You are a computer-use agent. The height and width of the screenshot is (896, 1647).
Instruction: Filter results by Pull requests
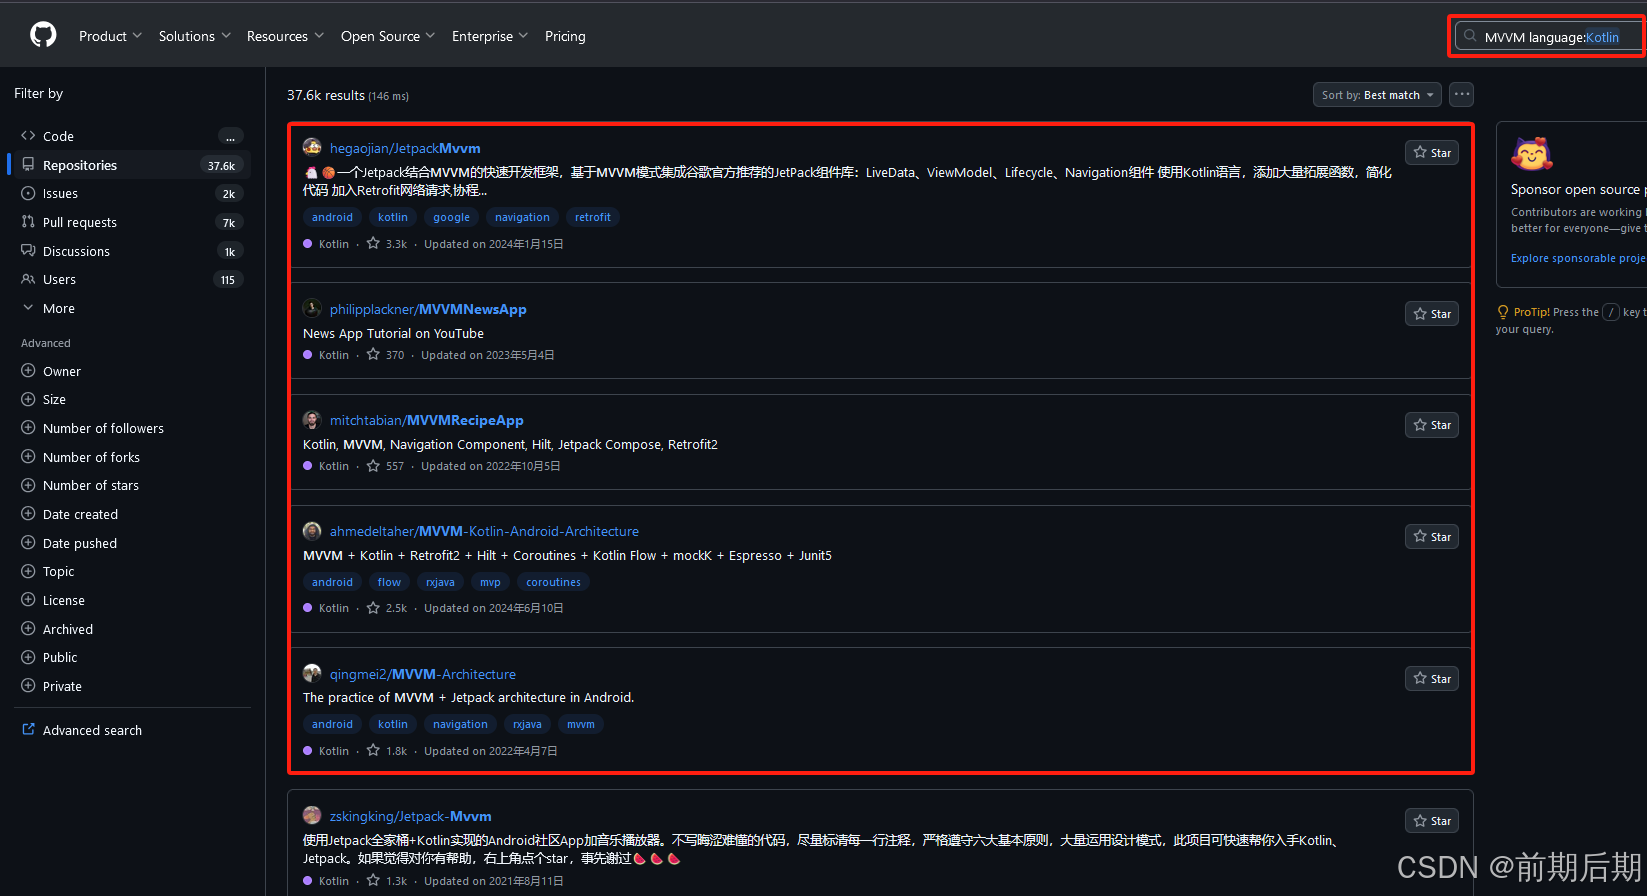130,222
